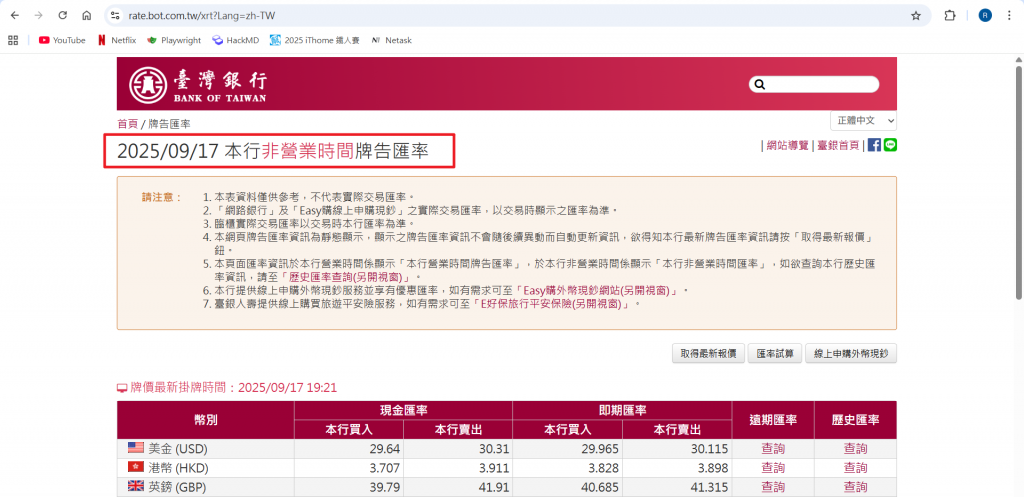
Task: Open Playwright bookmark
Action: 174,40
